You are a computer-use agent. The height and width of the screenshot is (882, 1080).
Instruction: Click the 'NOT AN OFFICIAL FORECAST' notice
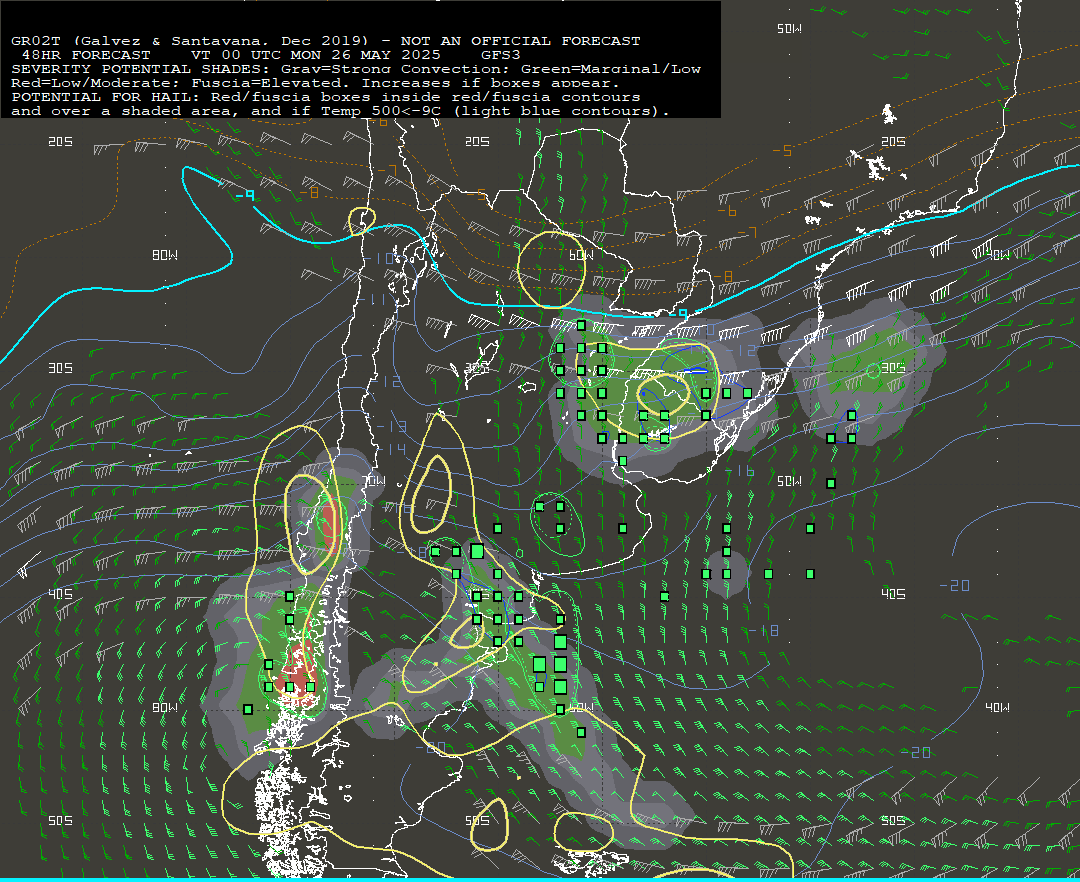click(x=520, y=41)
